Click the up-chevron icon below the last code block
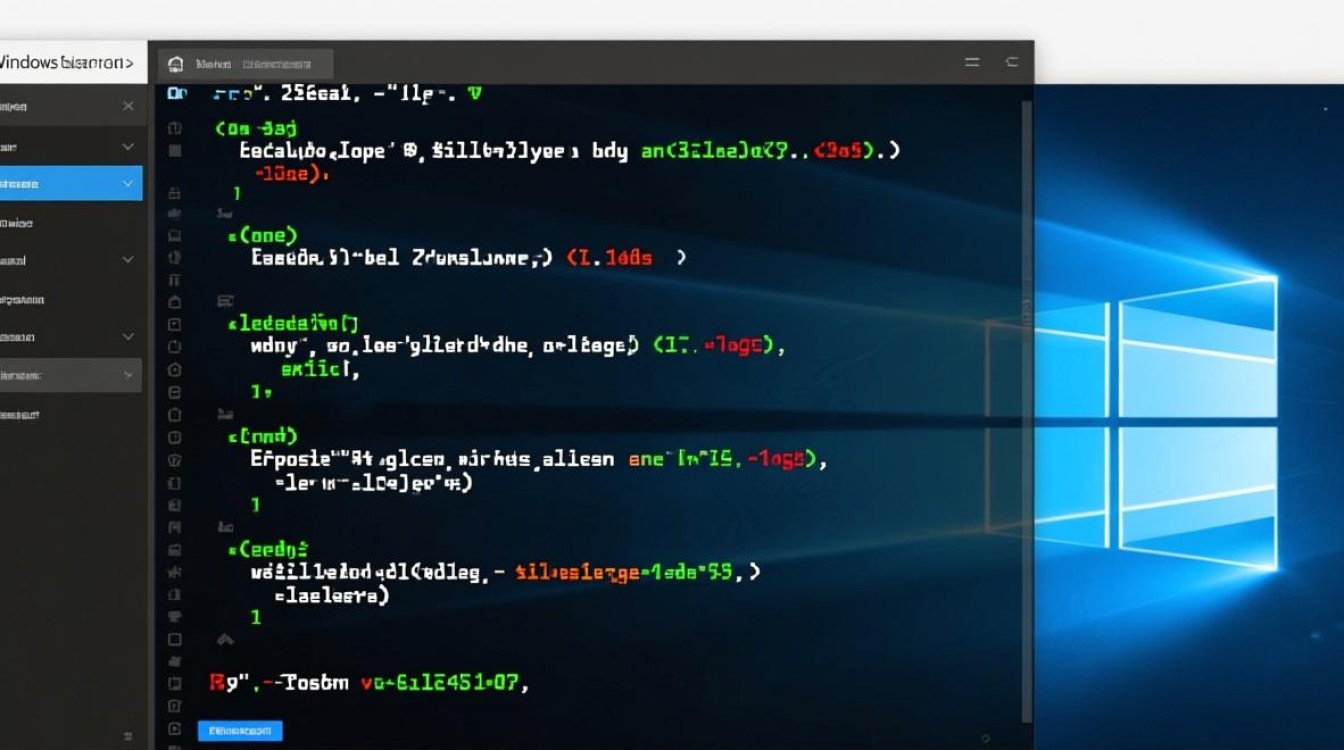1344x750 pixels. (225, 640)
